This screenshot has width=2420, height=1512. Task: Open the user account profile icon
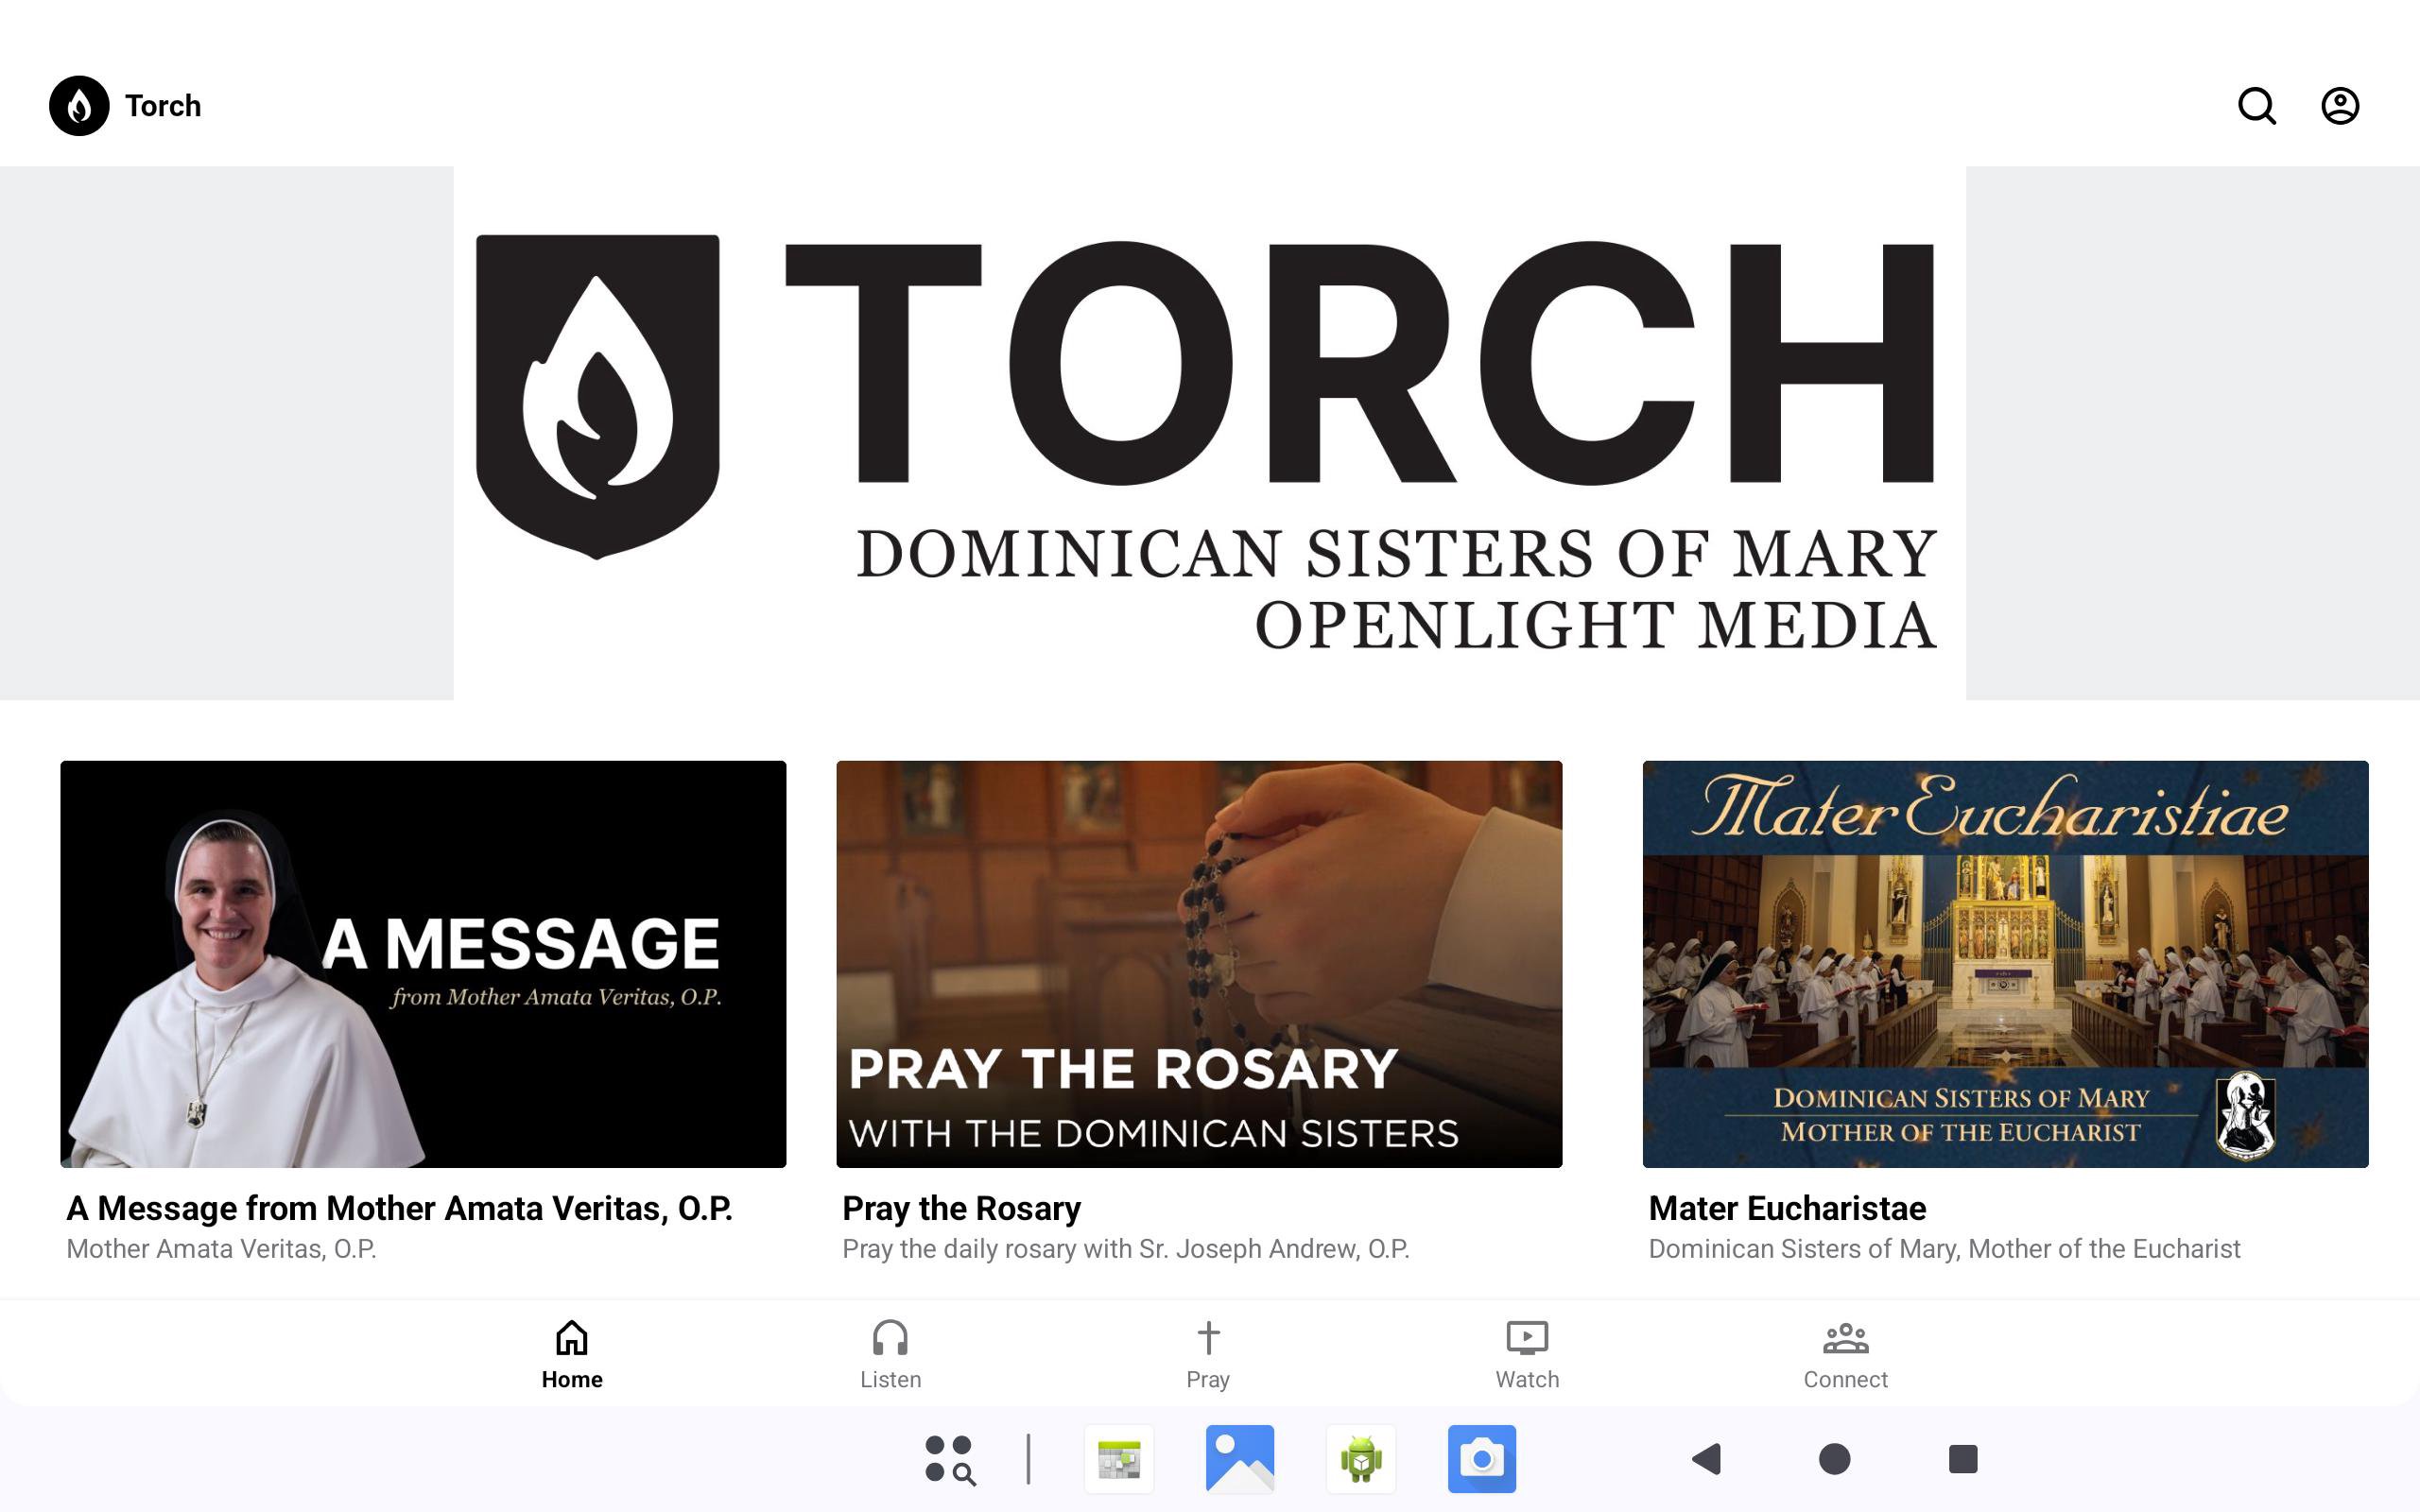coord(2340,106)
